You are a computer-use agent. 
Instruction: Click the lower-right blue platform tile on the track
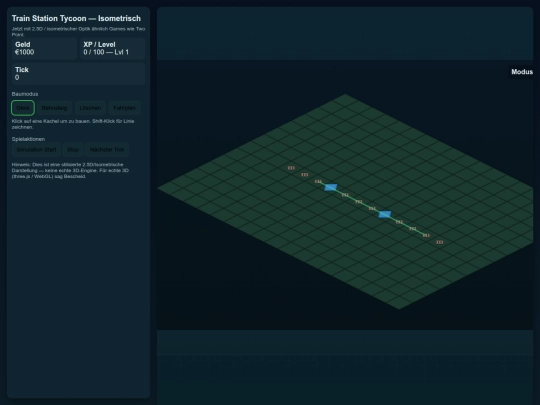pos(385,214)
